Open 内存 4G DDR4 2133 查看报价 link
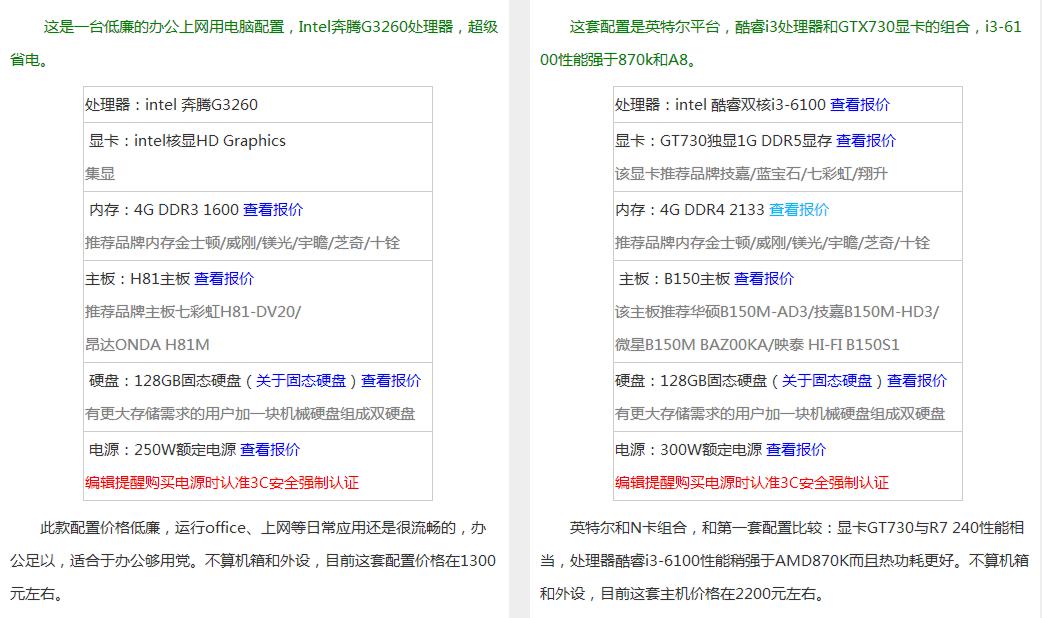The width and height of the screenshot is (1042, 618). tap(800, 208)
